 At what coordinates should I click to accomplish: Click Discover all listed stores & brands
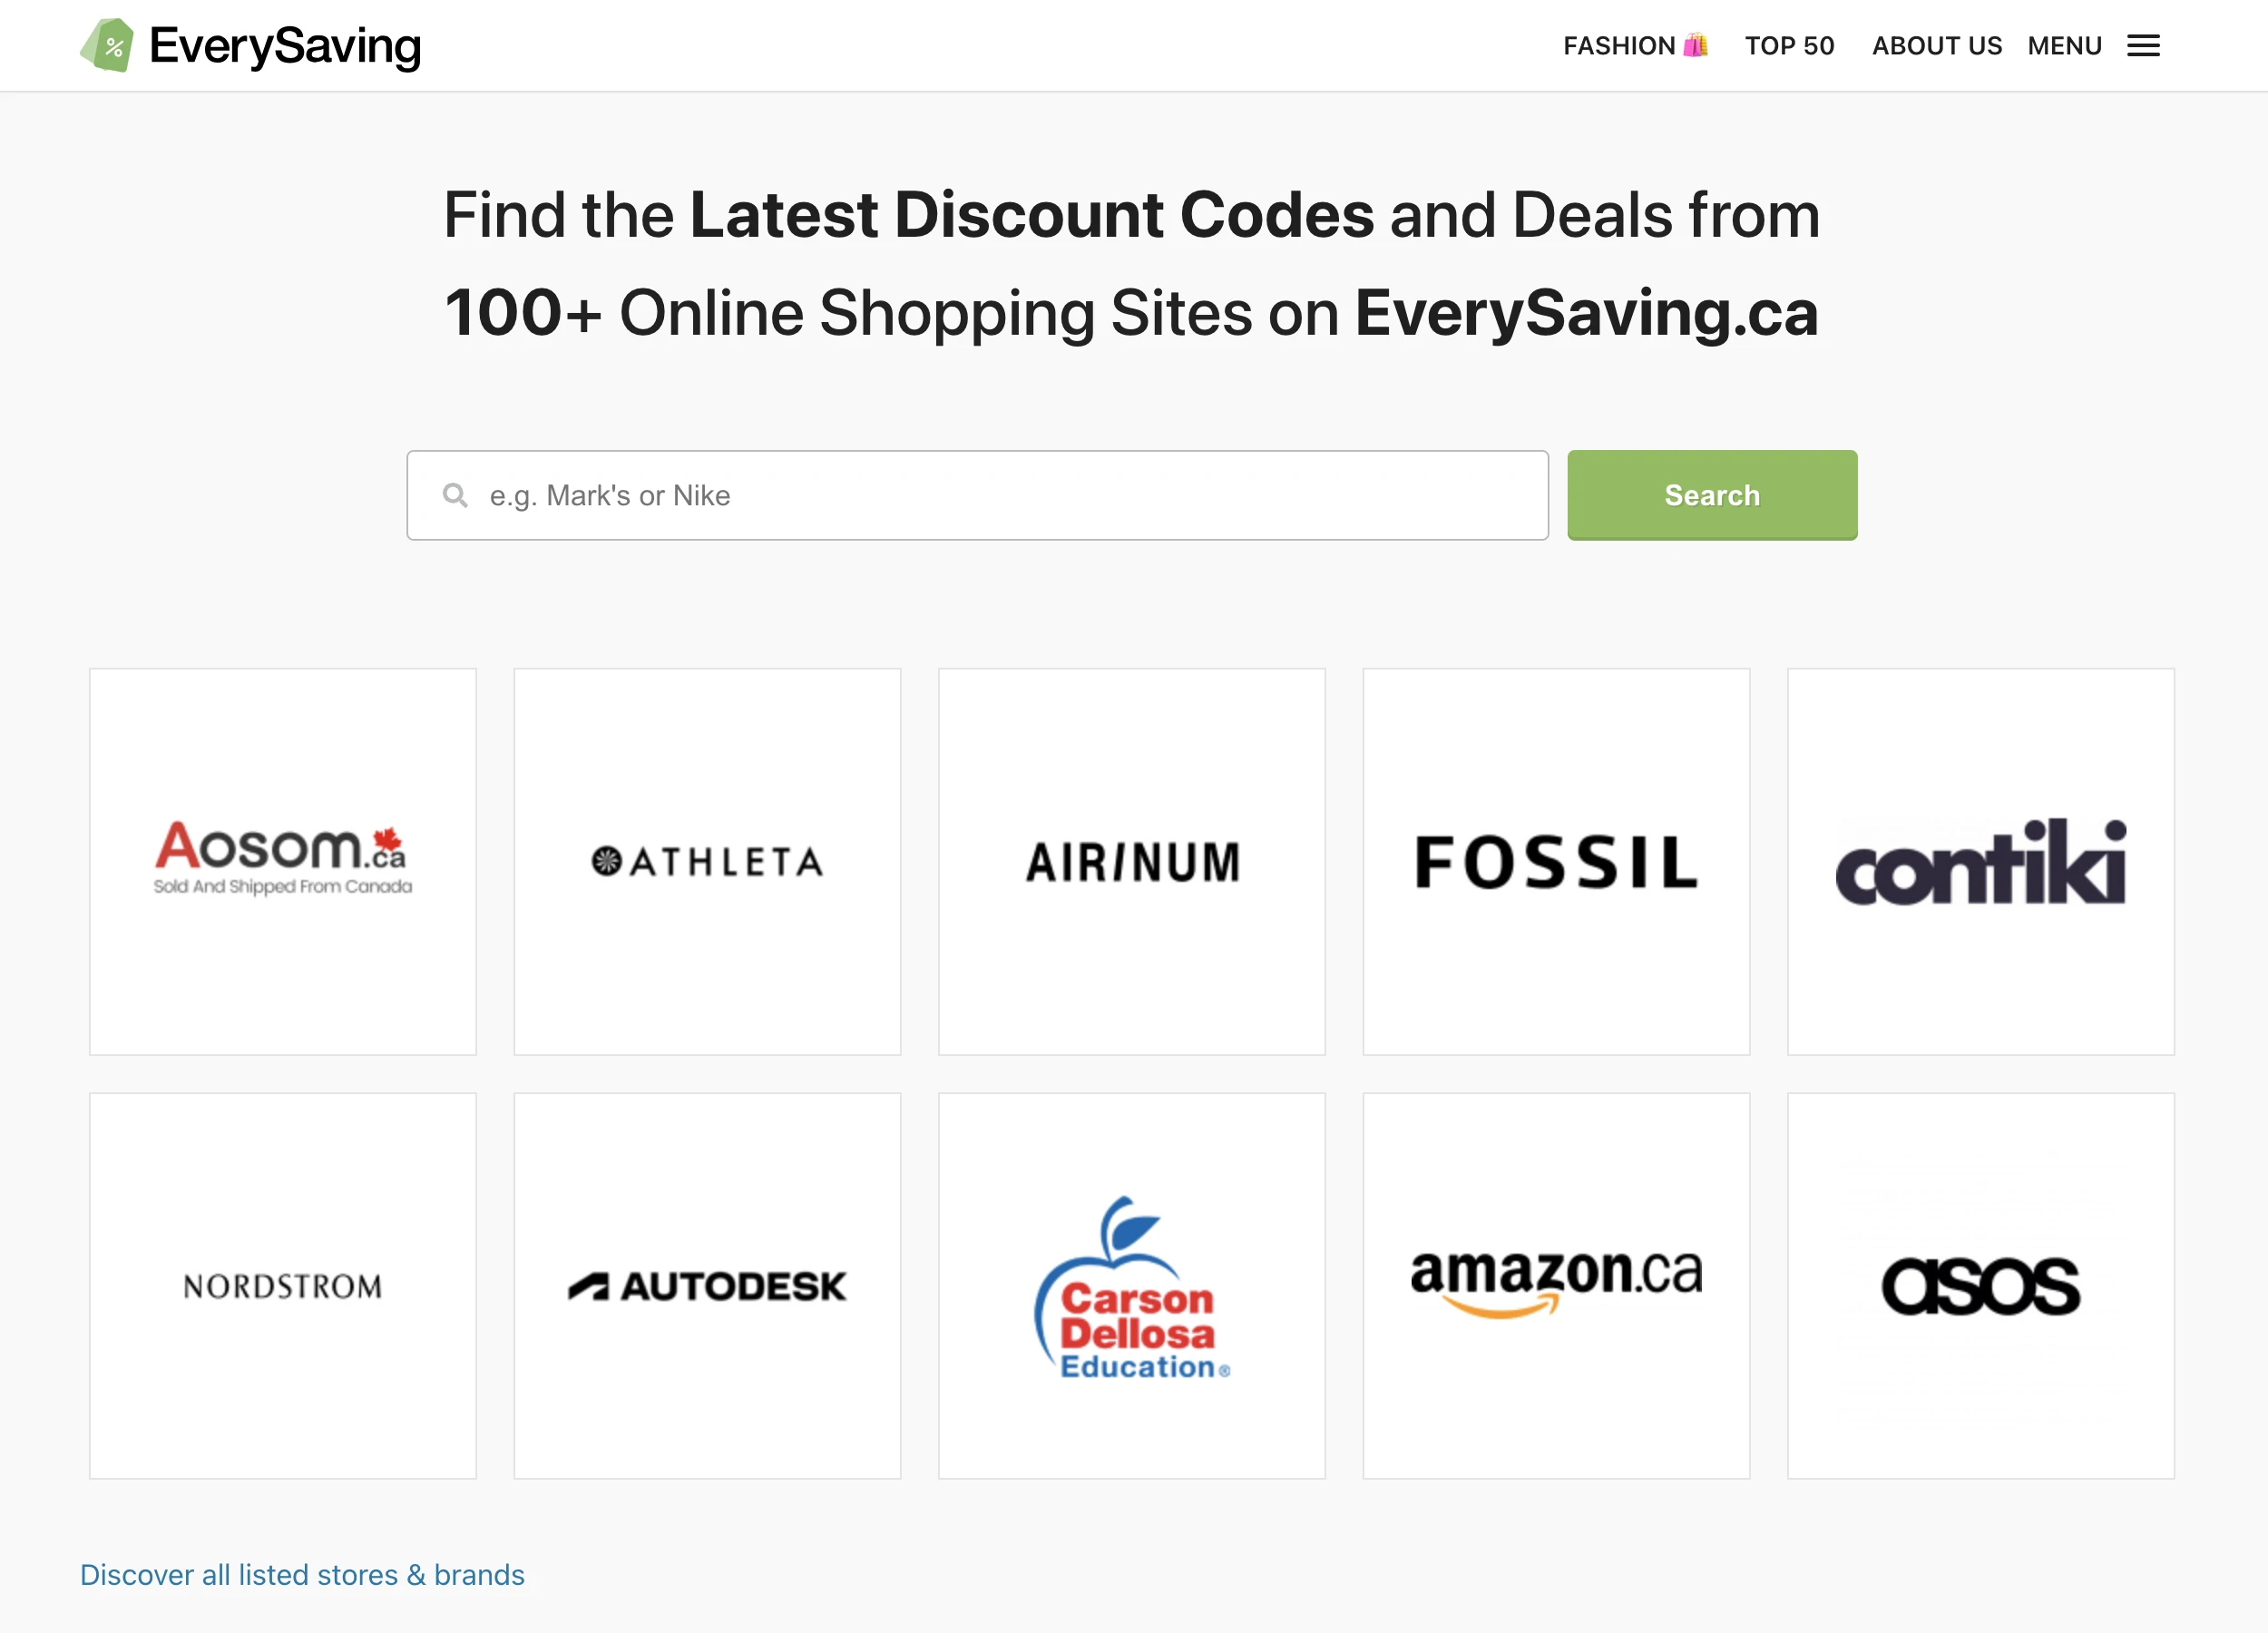point(302,1575)
